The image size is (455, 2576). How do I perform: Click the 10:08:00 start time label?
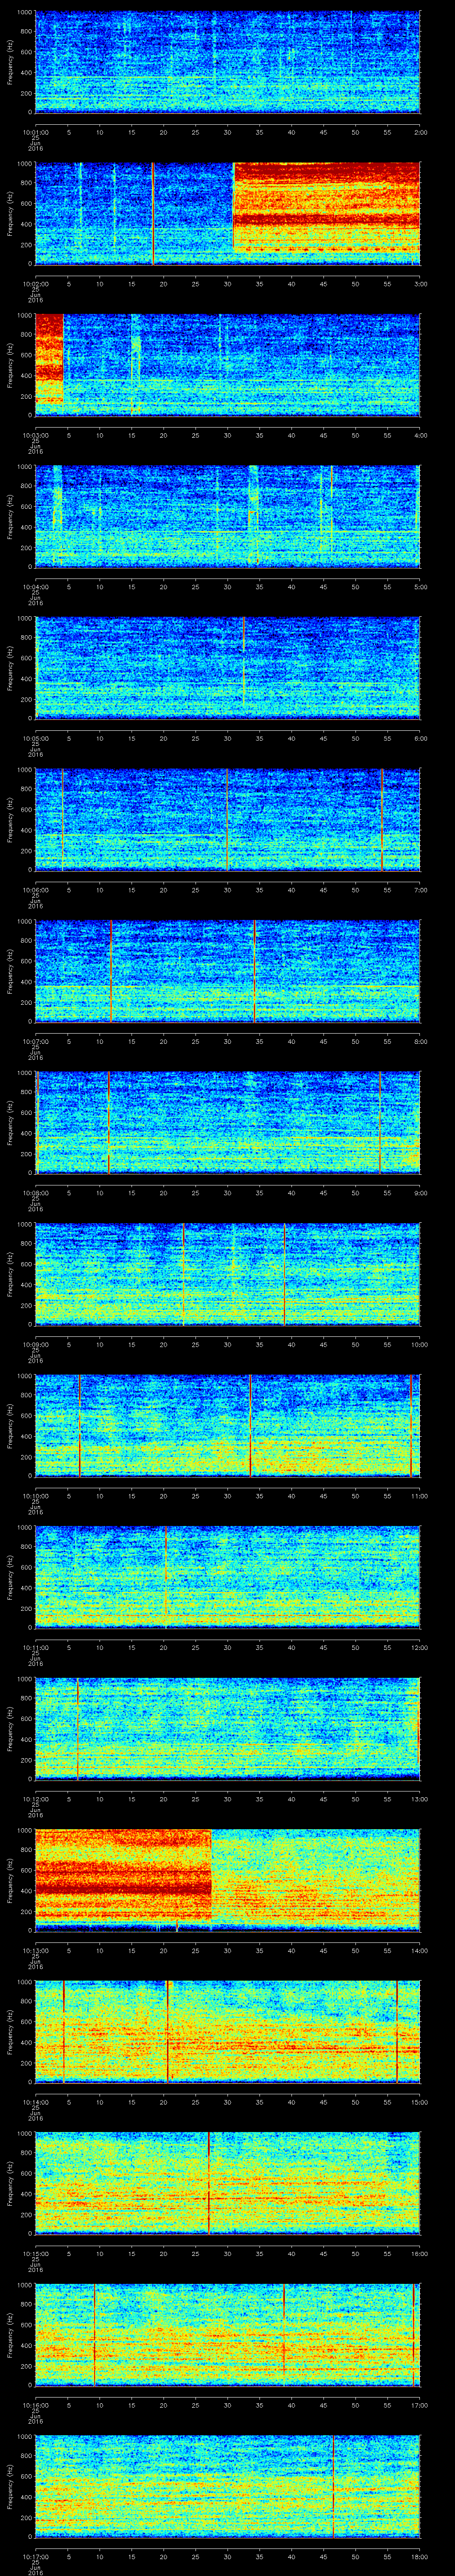tap(35, 1193)
